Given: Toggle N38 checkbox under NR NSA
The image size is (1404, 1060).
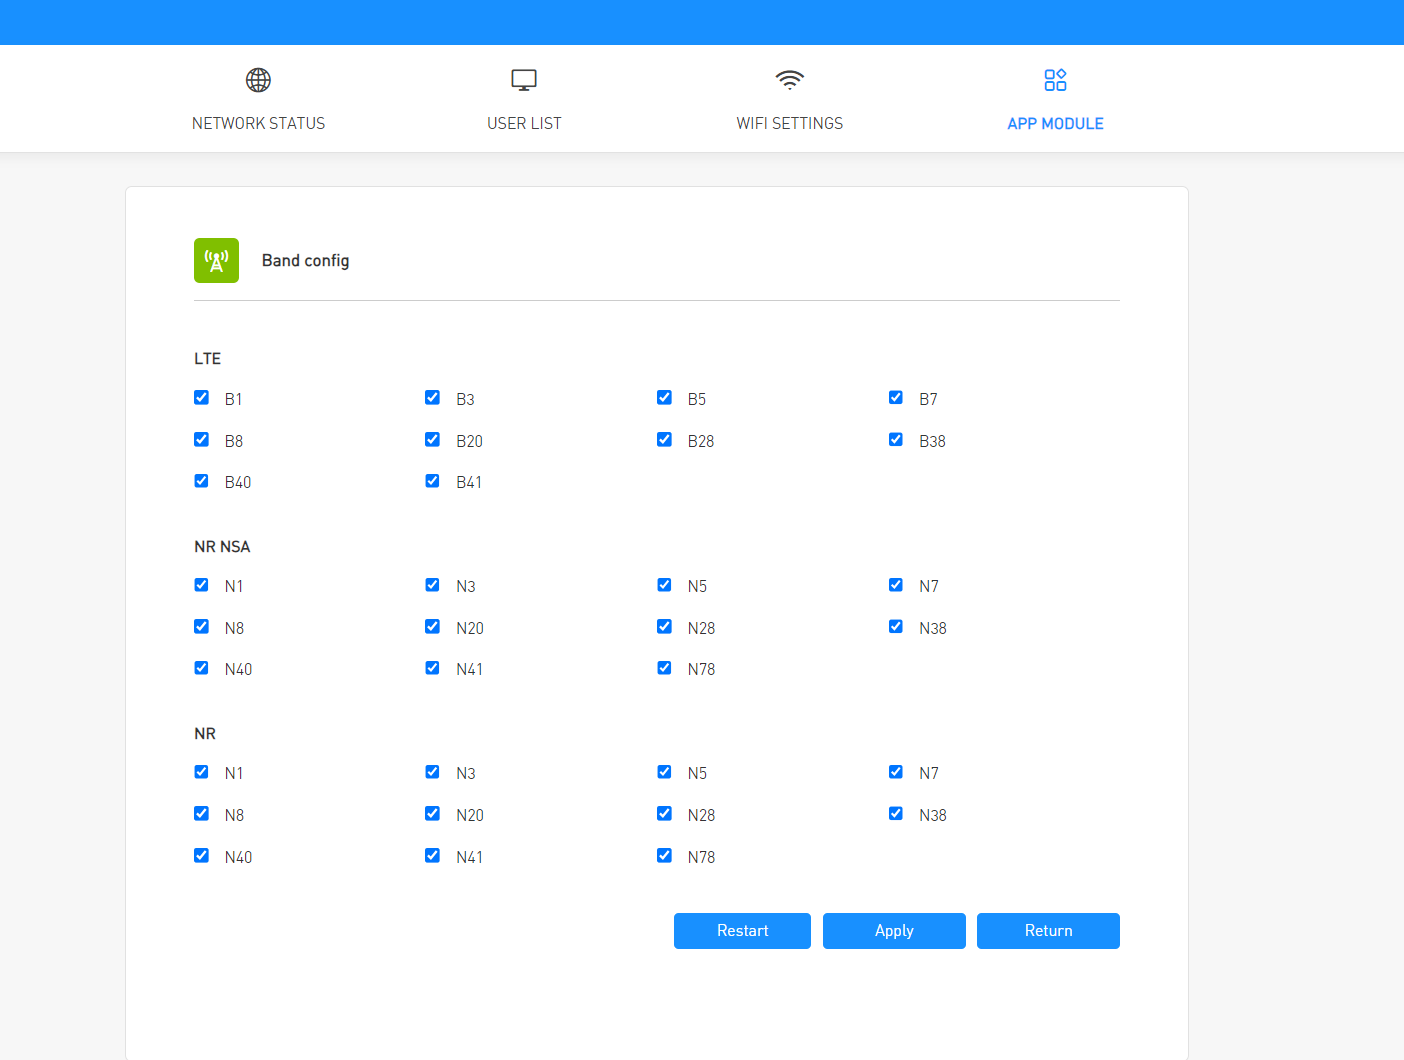Looking at the screenshot, I should [x=896, y=626].
